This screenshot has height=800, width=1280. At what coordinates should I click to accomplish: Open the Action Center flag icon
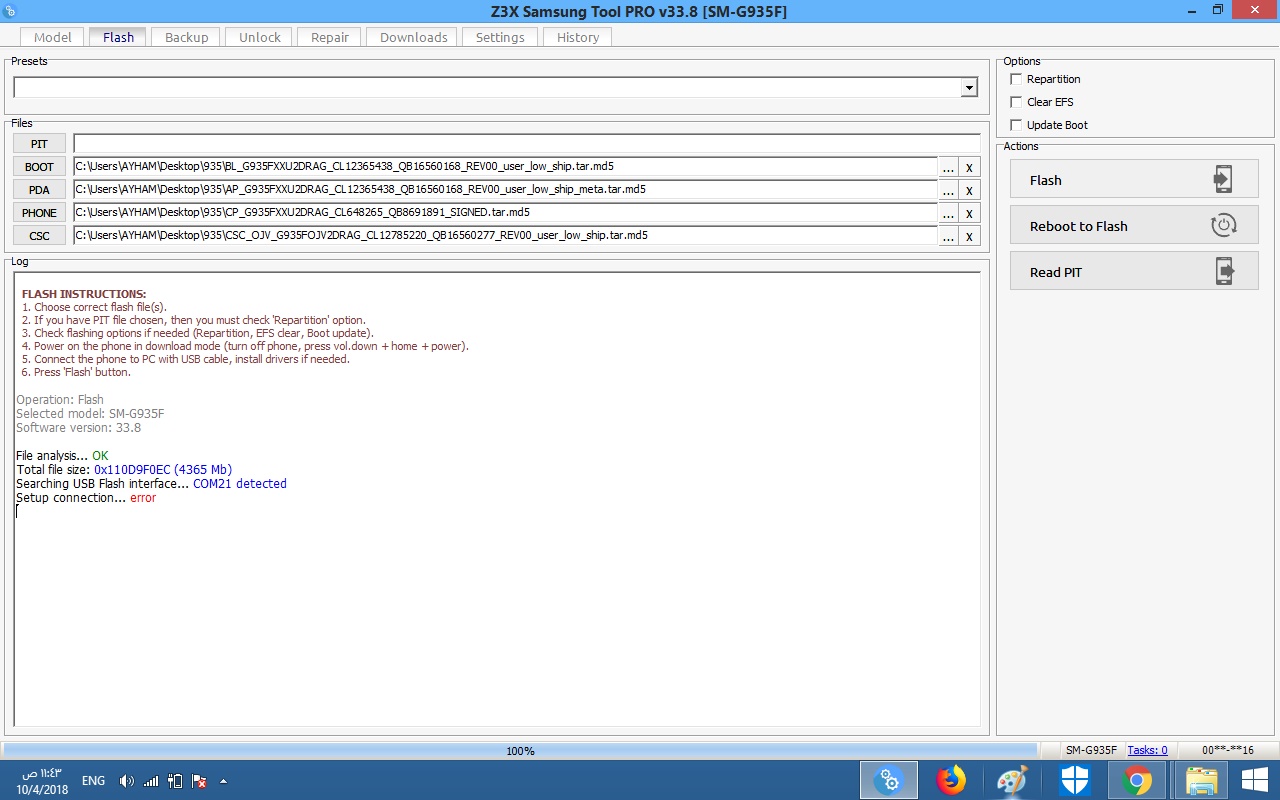point(199,781)
